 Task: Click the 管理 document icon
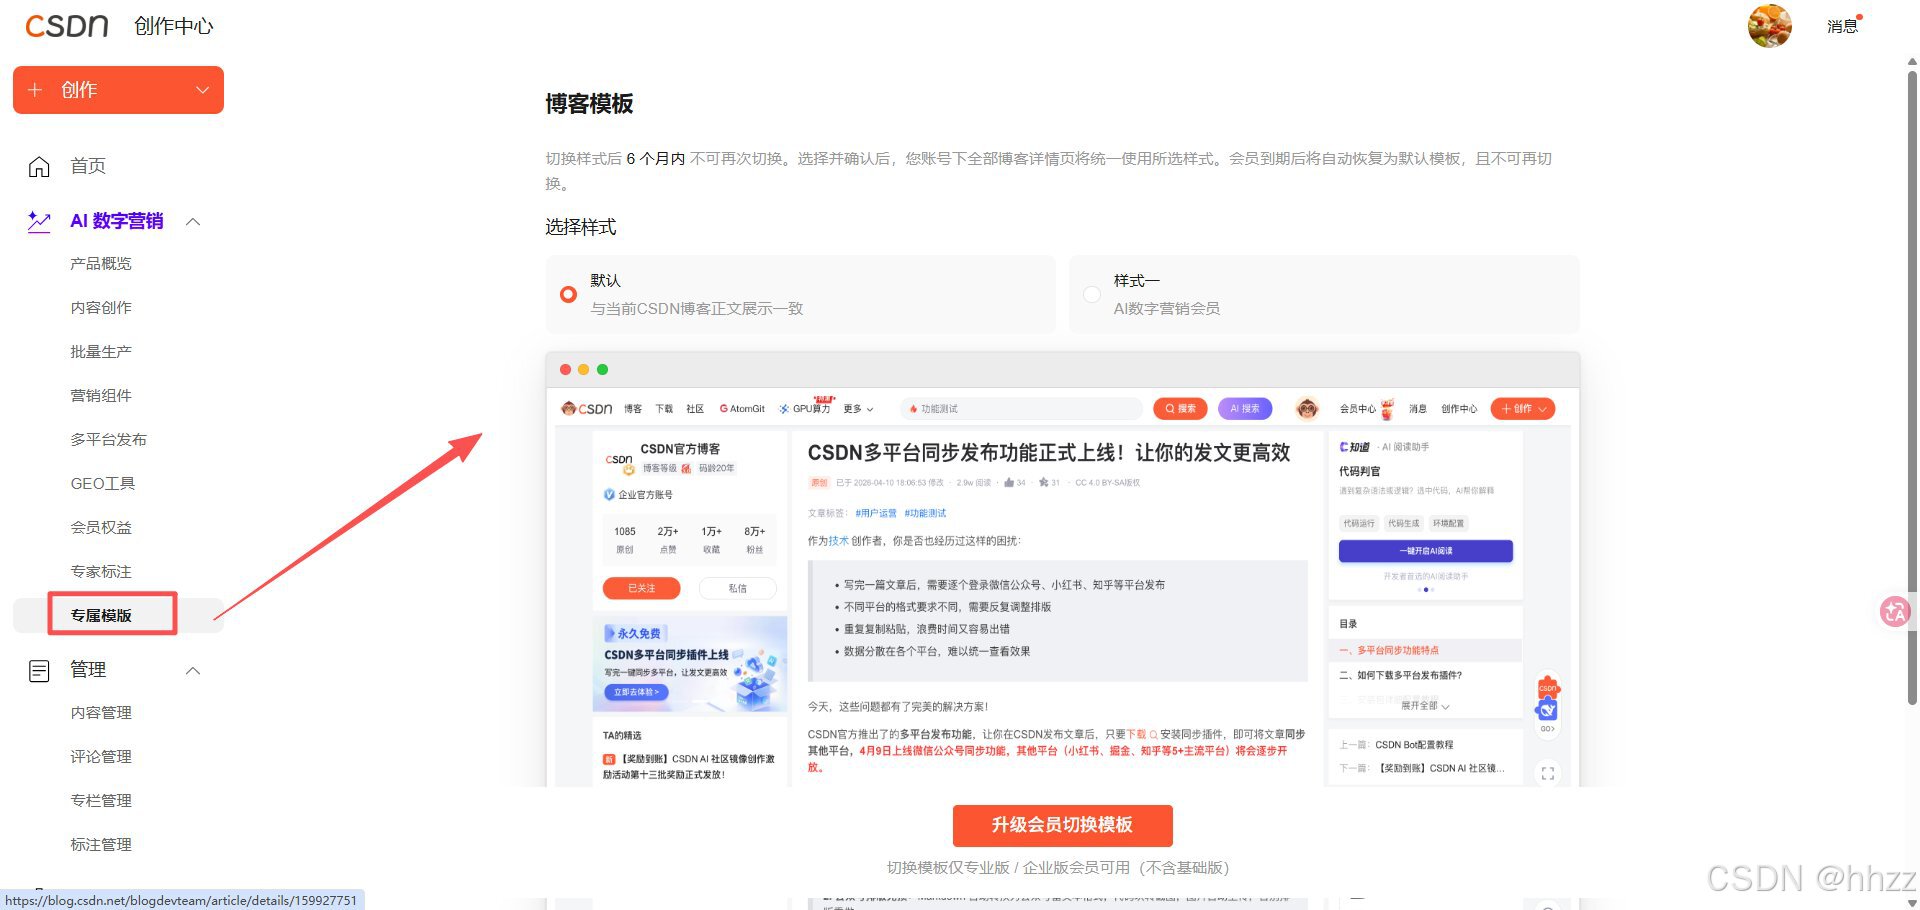click(39, 671)
